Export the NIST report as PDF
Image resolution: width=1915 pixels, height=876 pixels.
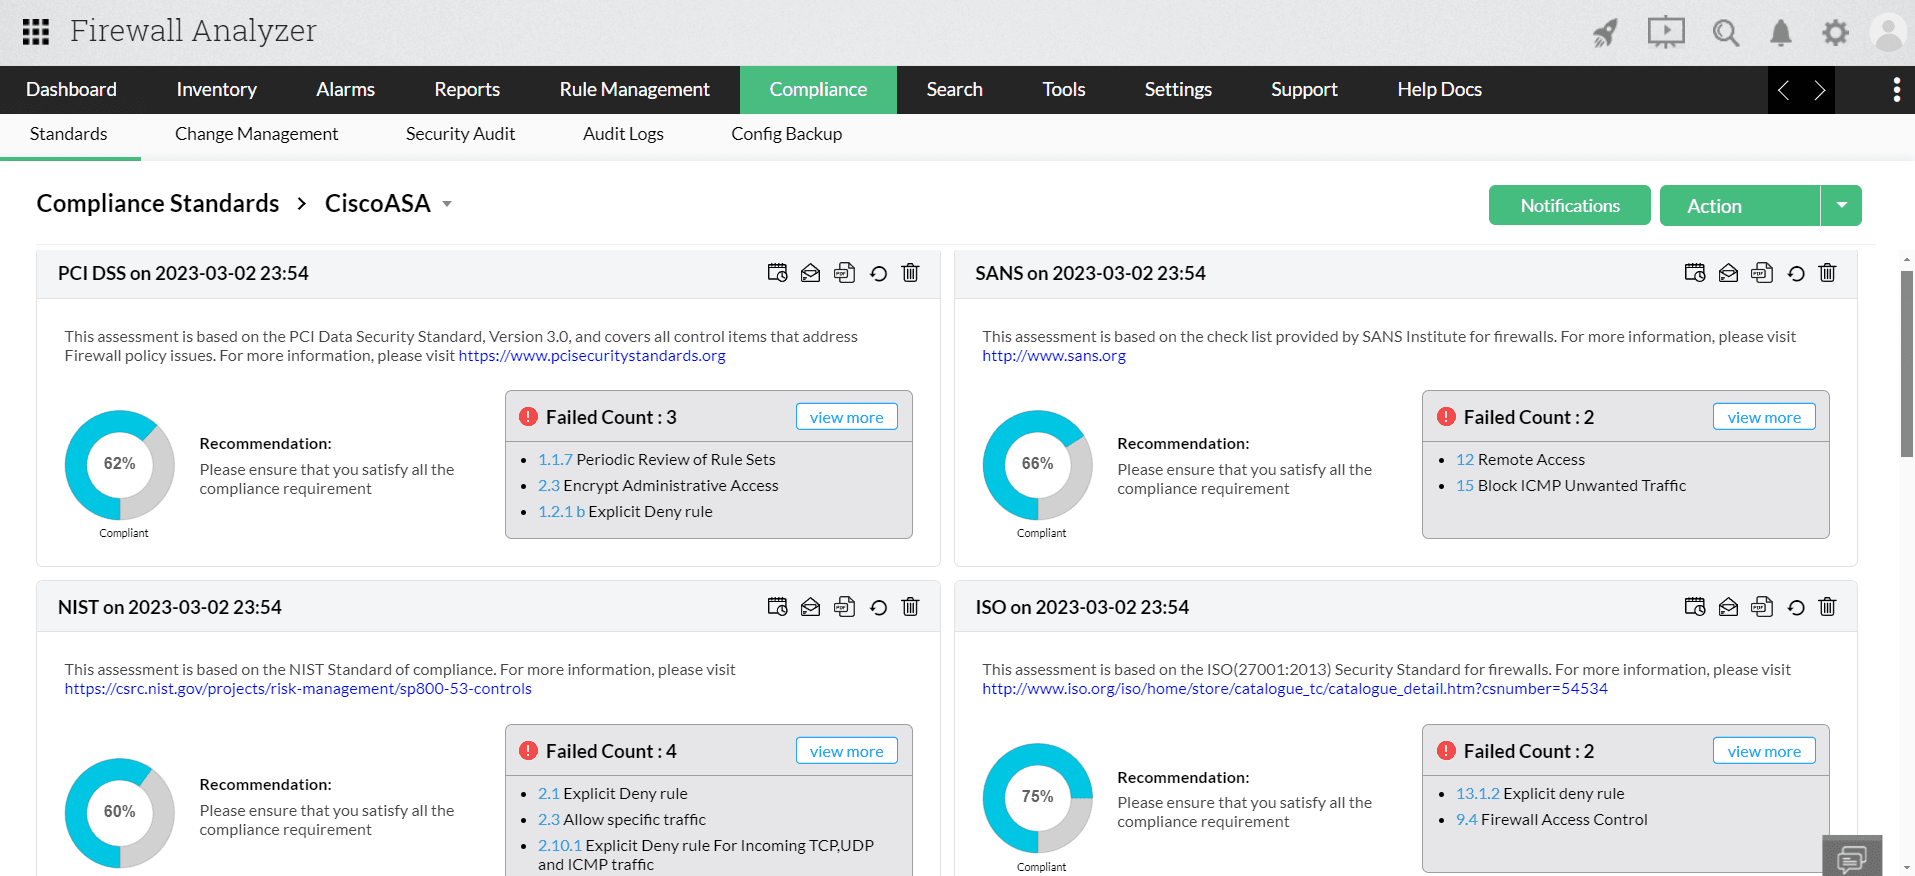845,607
